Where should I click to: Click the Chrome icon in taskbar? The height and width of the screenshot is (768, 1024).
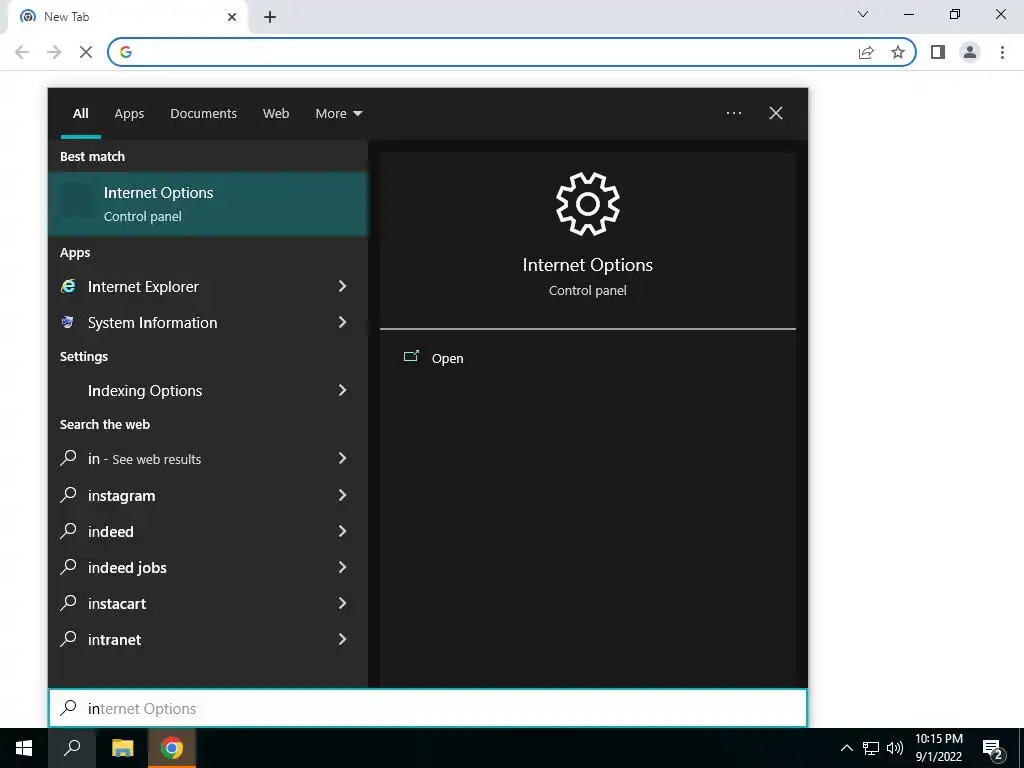click(x=172, y=748)
